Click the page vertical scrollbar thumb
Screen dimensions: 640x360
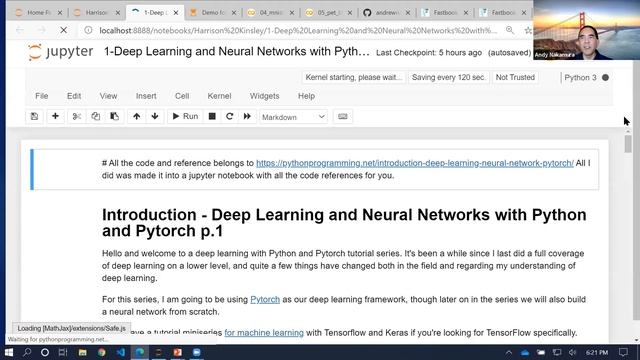(x=628, y=144)
